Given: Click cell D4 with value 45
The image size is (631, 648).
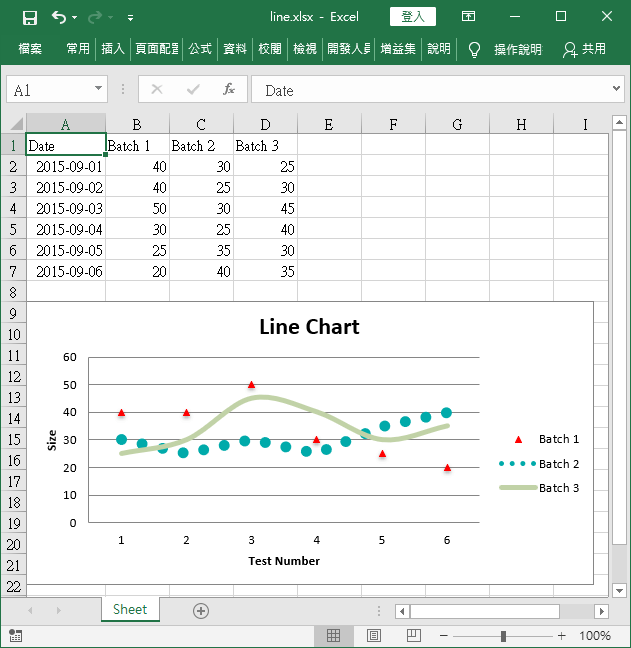Looking at the screenshot, I should tap(265, 208).
